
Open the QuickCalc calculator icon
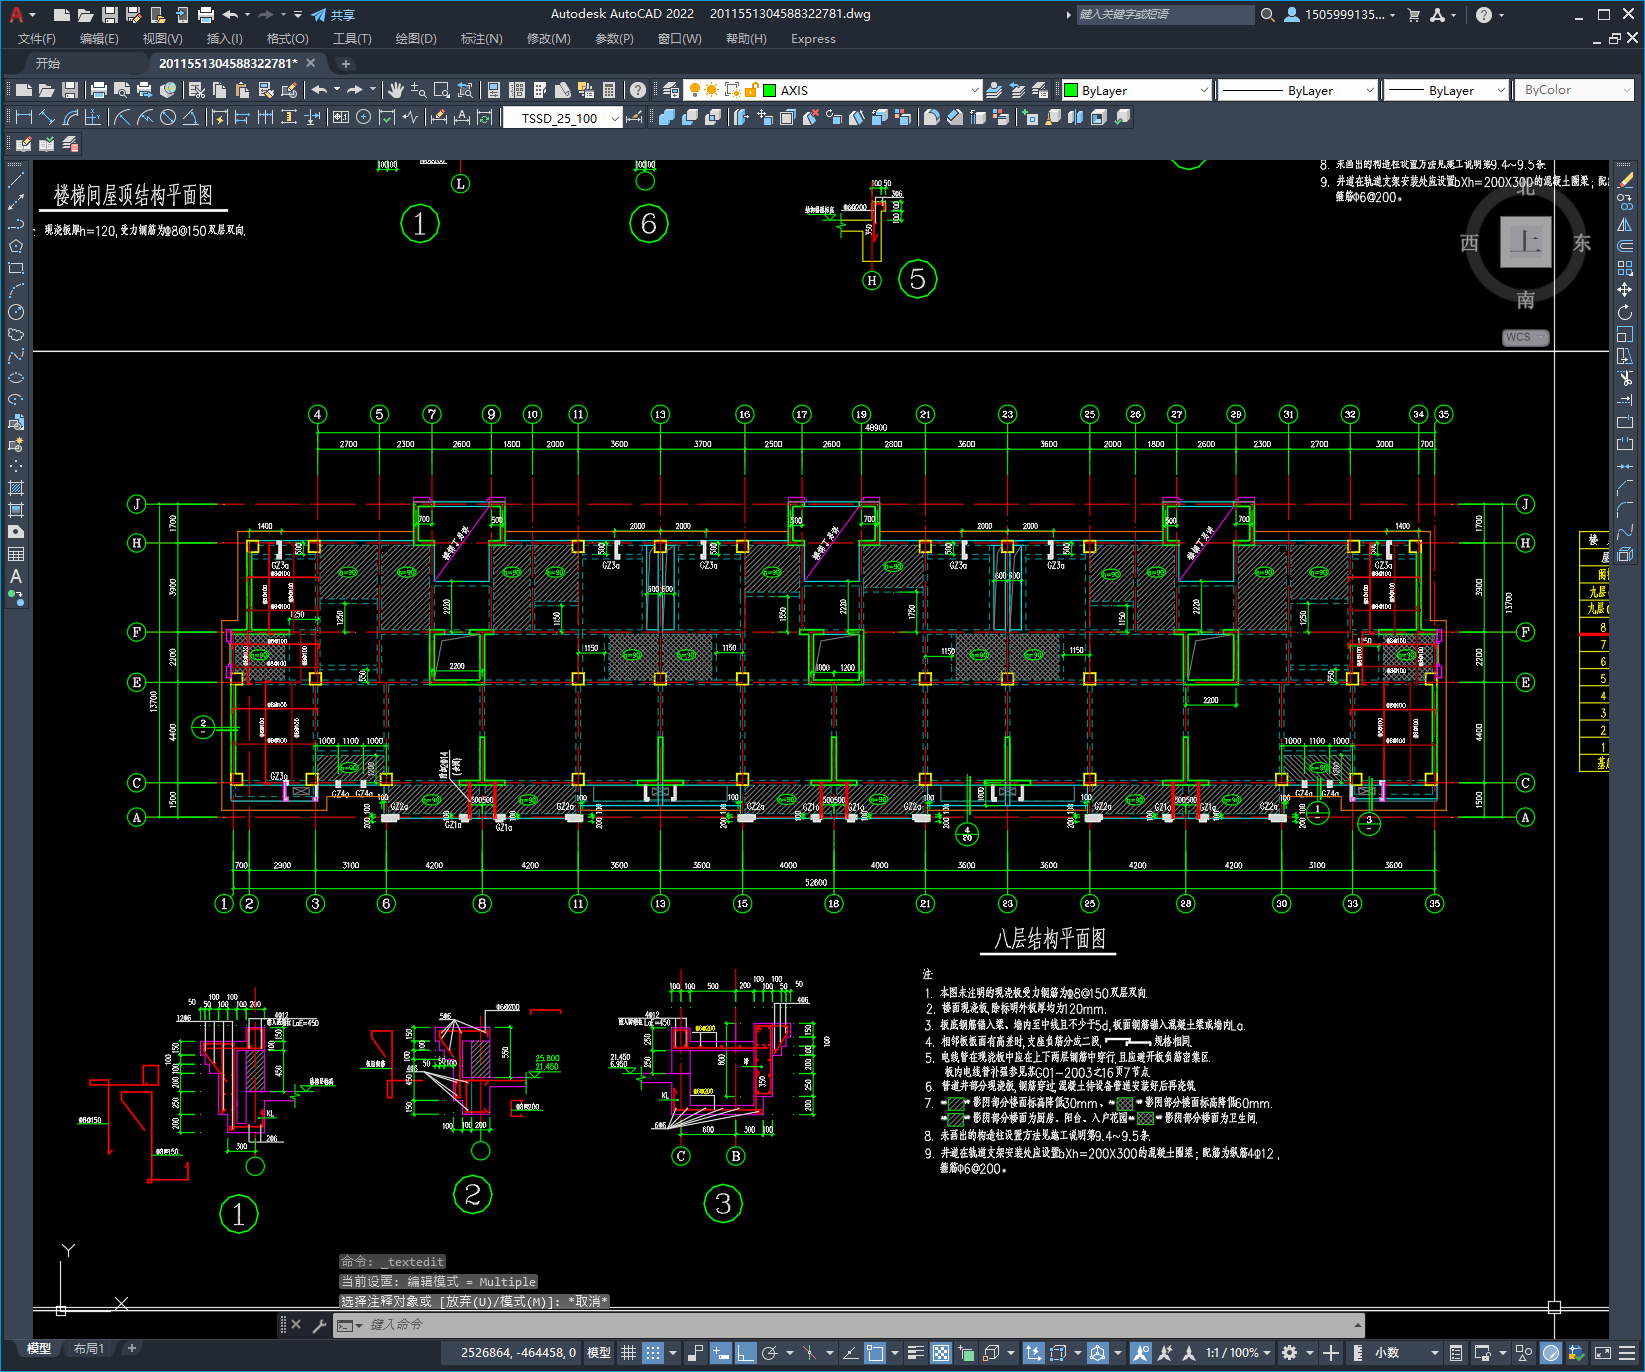coord(609,90)
